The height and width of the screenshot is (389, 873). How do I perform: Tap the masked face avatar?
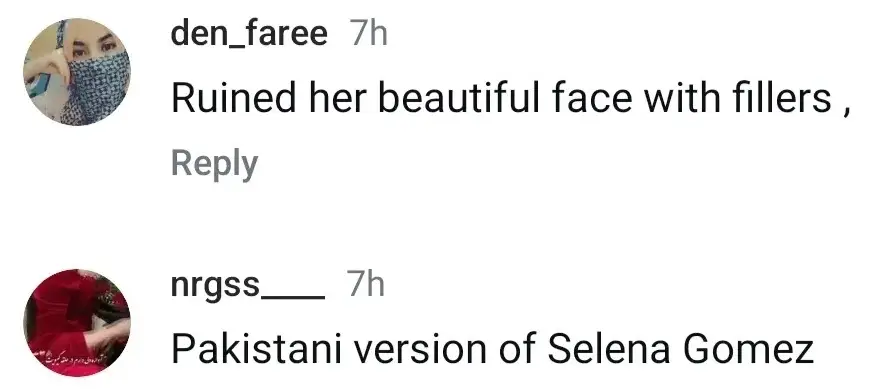click(x=77, y=72)
